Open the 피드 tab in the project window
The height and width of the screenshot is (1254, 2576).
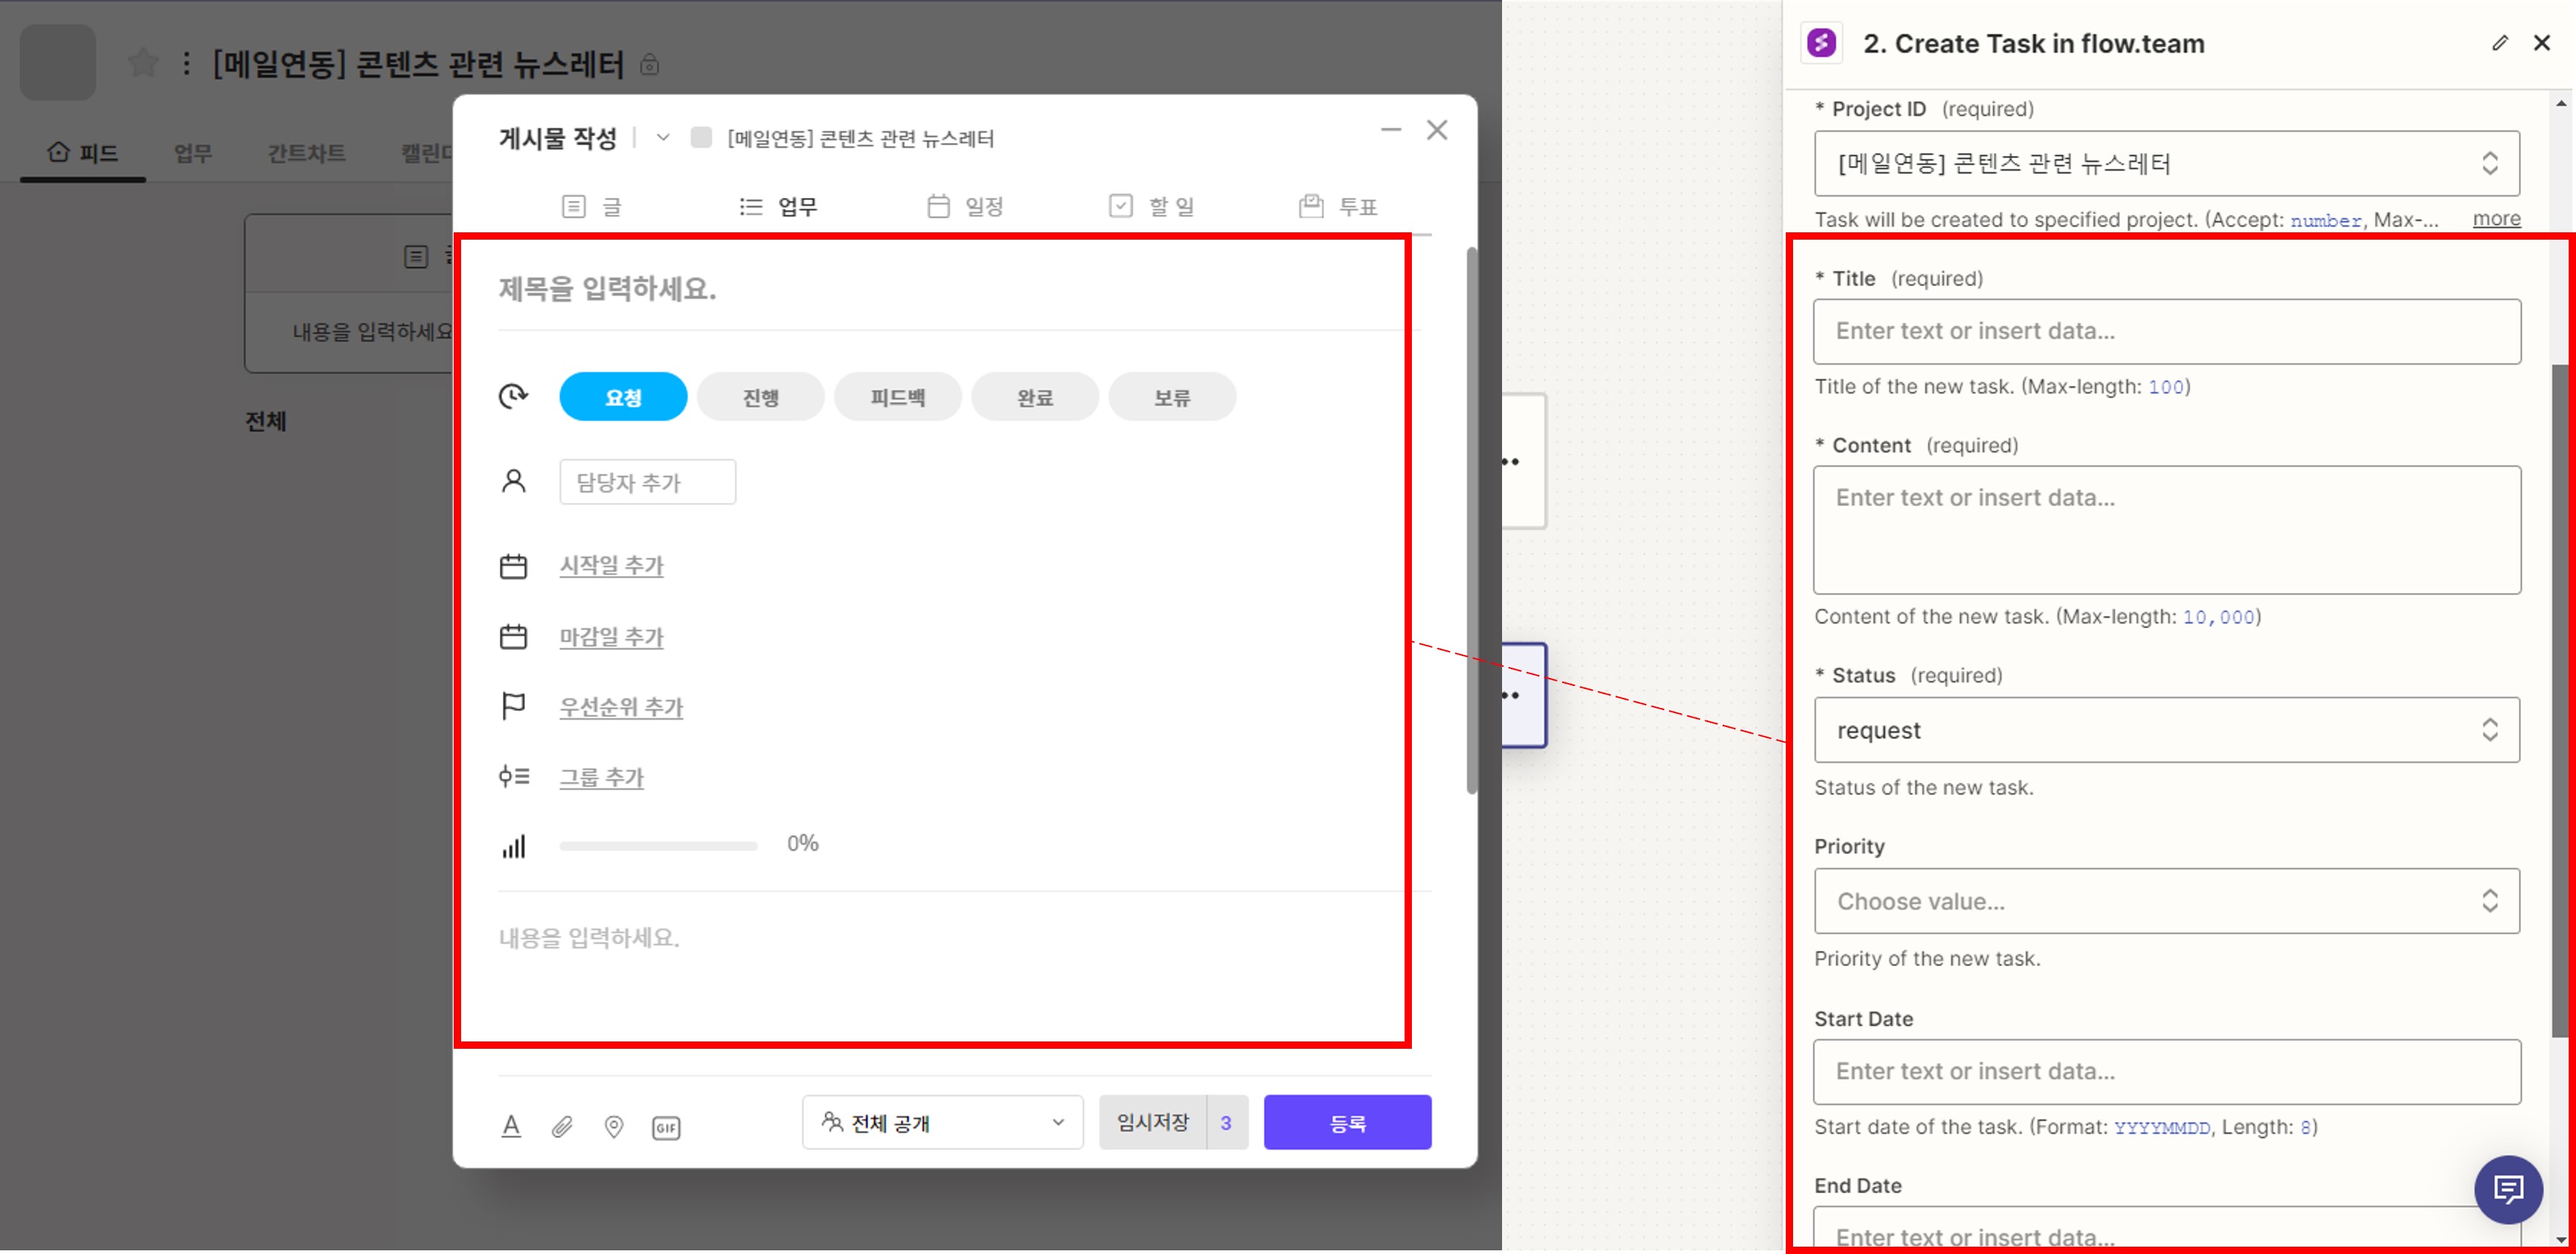click(x=83, y=153)
